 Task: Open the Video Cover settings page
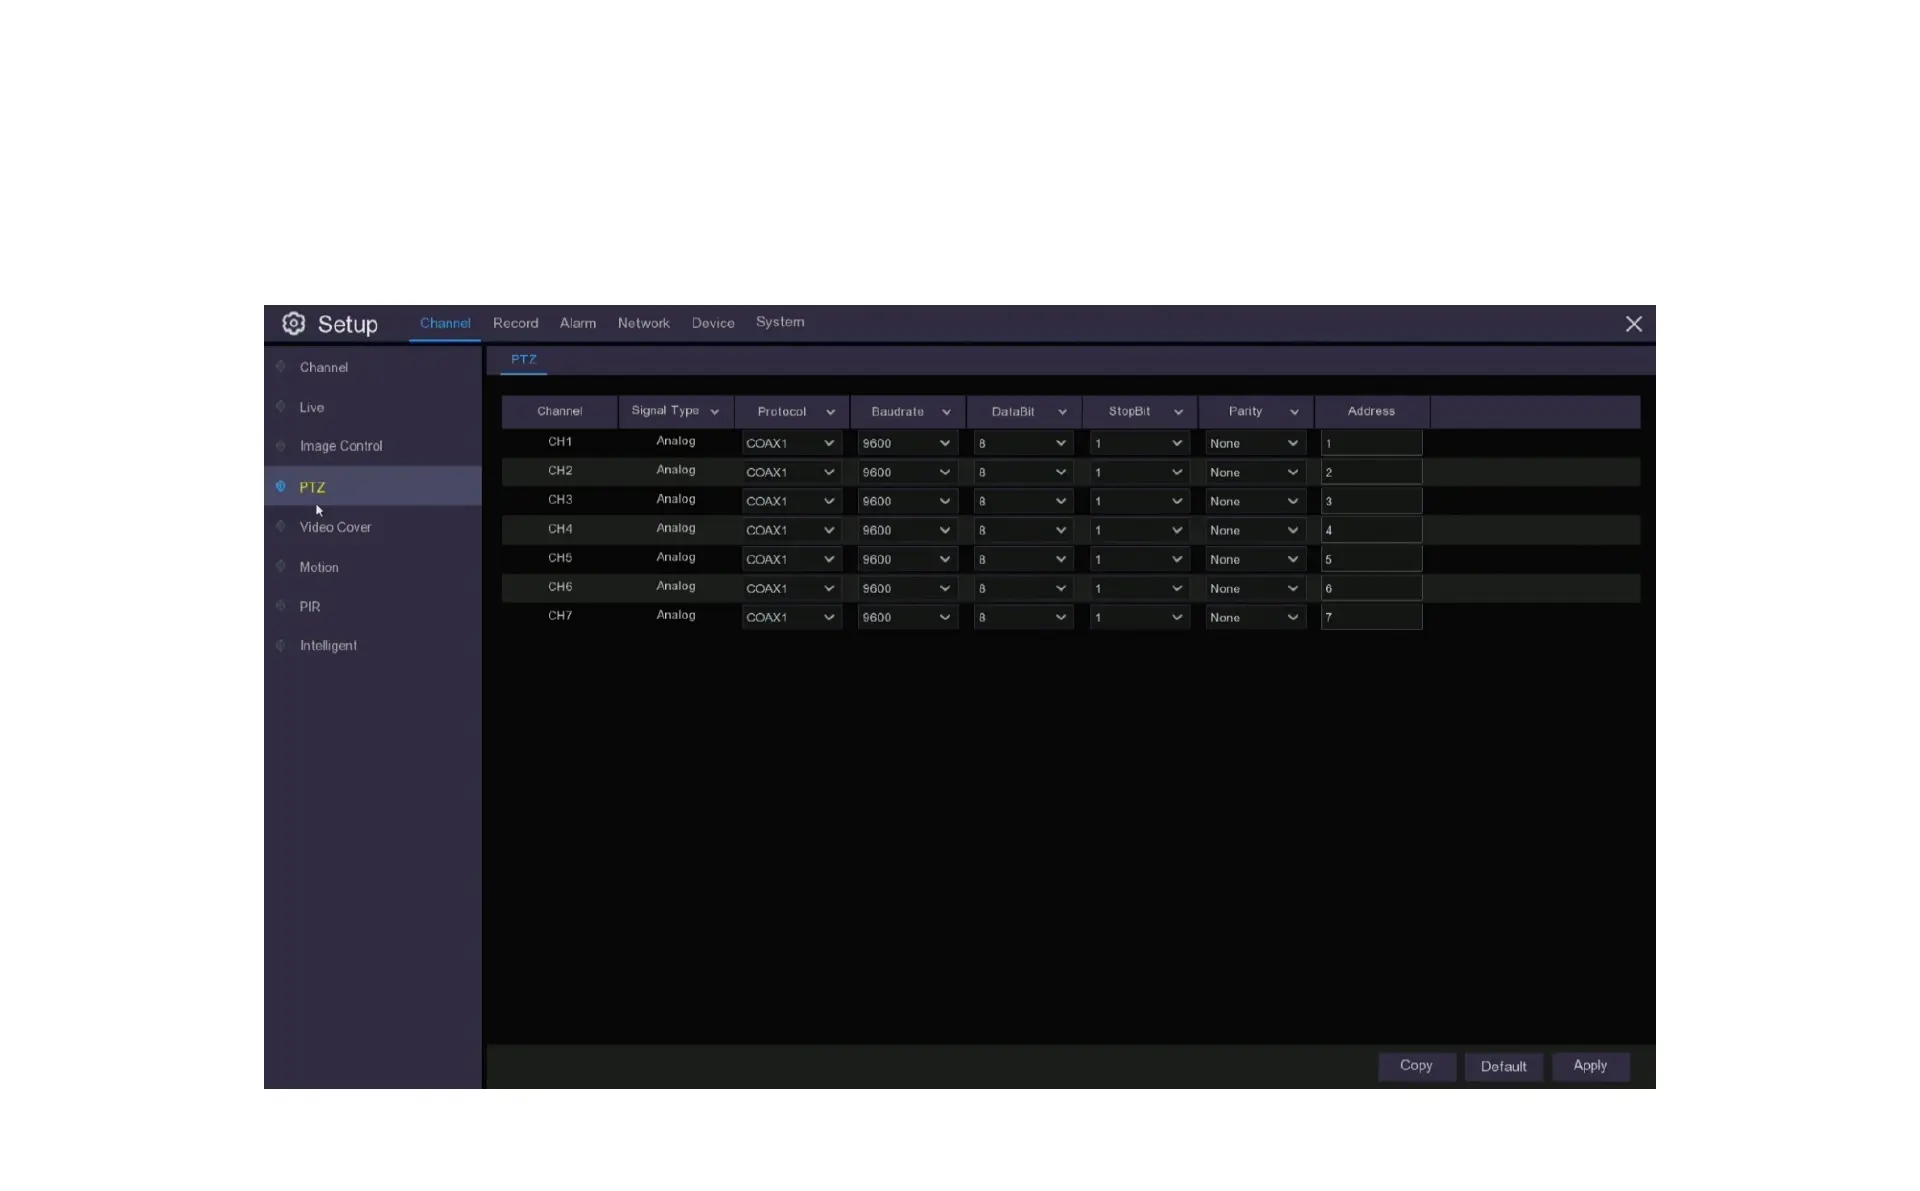335,527
